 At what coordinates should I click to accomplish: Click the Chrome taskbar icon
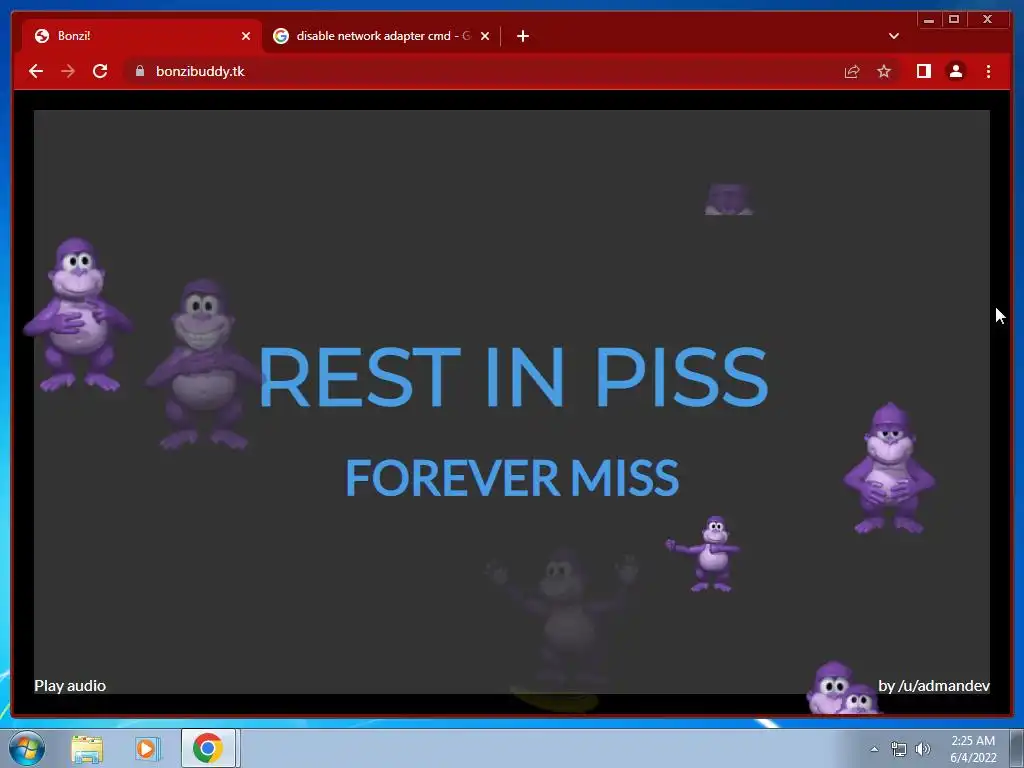[208, 748]
